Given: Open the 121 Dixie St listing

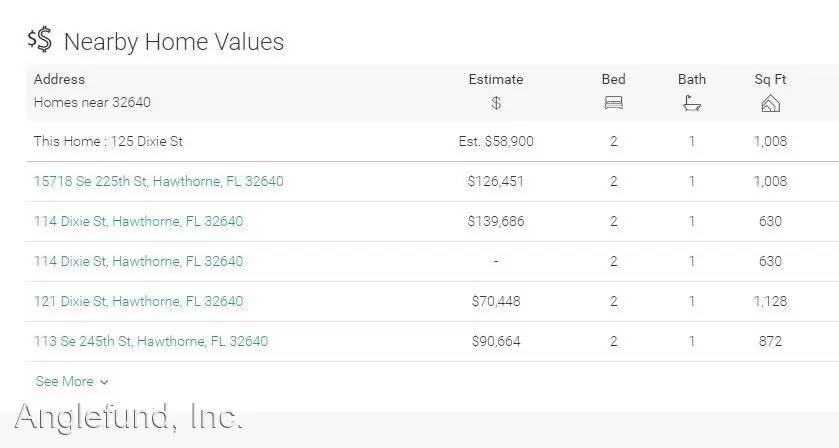Looking at the screenshot, I should point(138,301).
